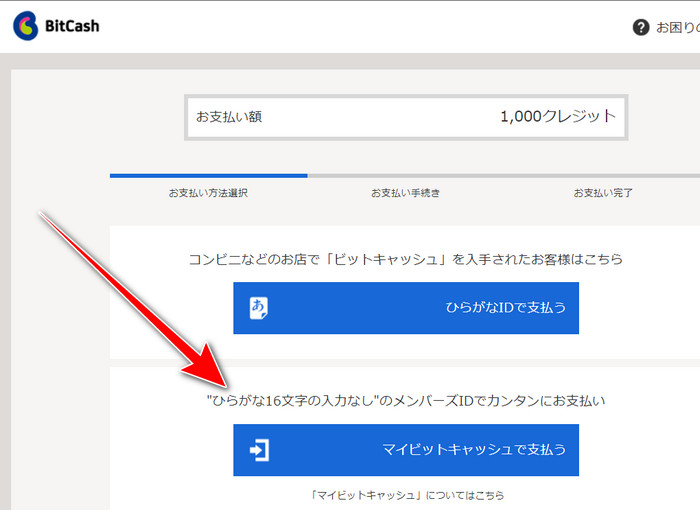
Task: Select the お支払い手続き step label
Action: [x=405, y=193]
